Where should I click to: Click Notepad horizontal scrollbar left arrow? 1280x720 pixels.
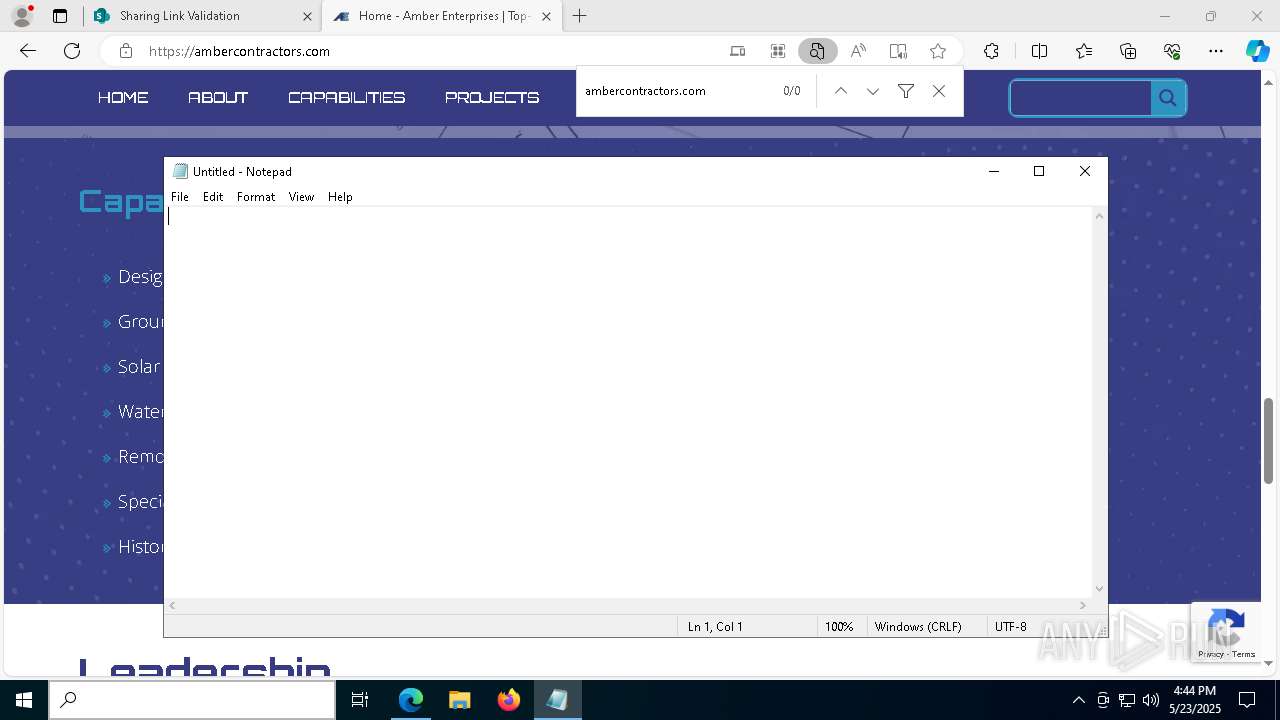[173, 605]
